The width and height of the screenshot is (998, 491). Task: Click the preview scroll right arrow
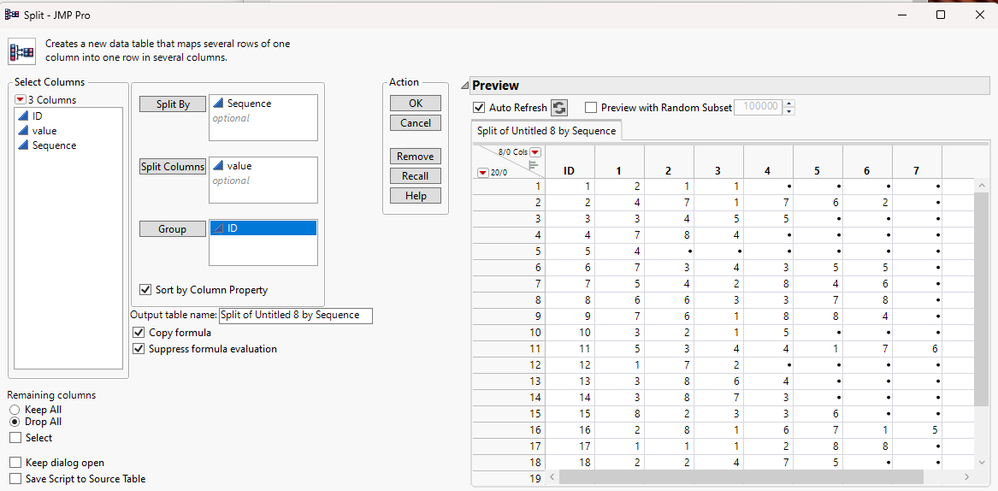pyautogui.click(x=967, y=476)
